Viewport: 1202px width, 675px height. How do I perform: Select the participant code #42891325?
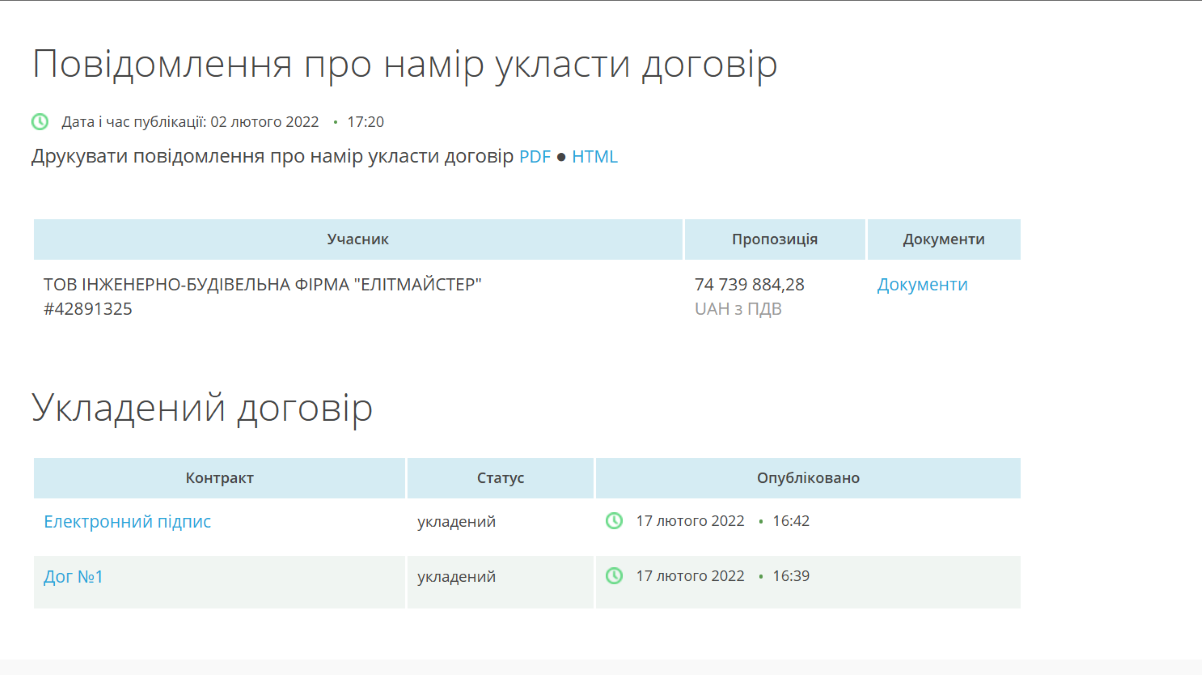tap(88, 309)
